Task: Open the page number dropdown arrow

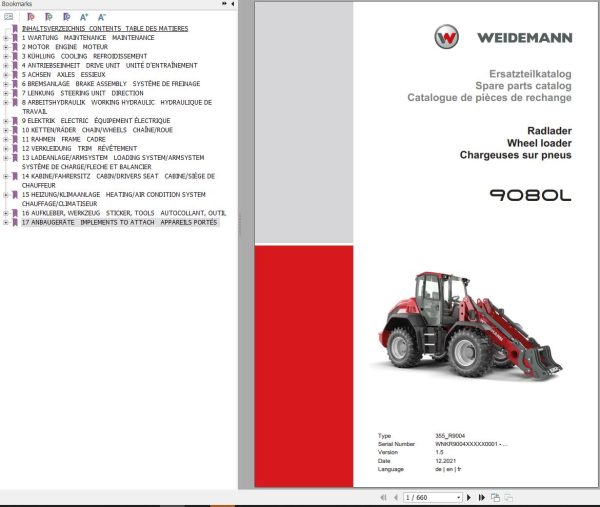Action: (458, 497)
